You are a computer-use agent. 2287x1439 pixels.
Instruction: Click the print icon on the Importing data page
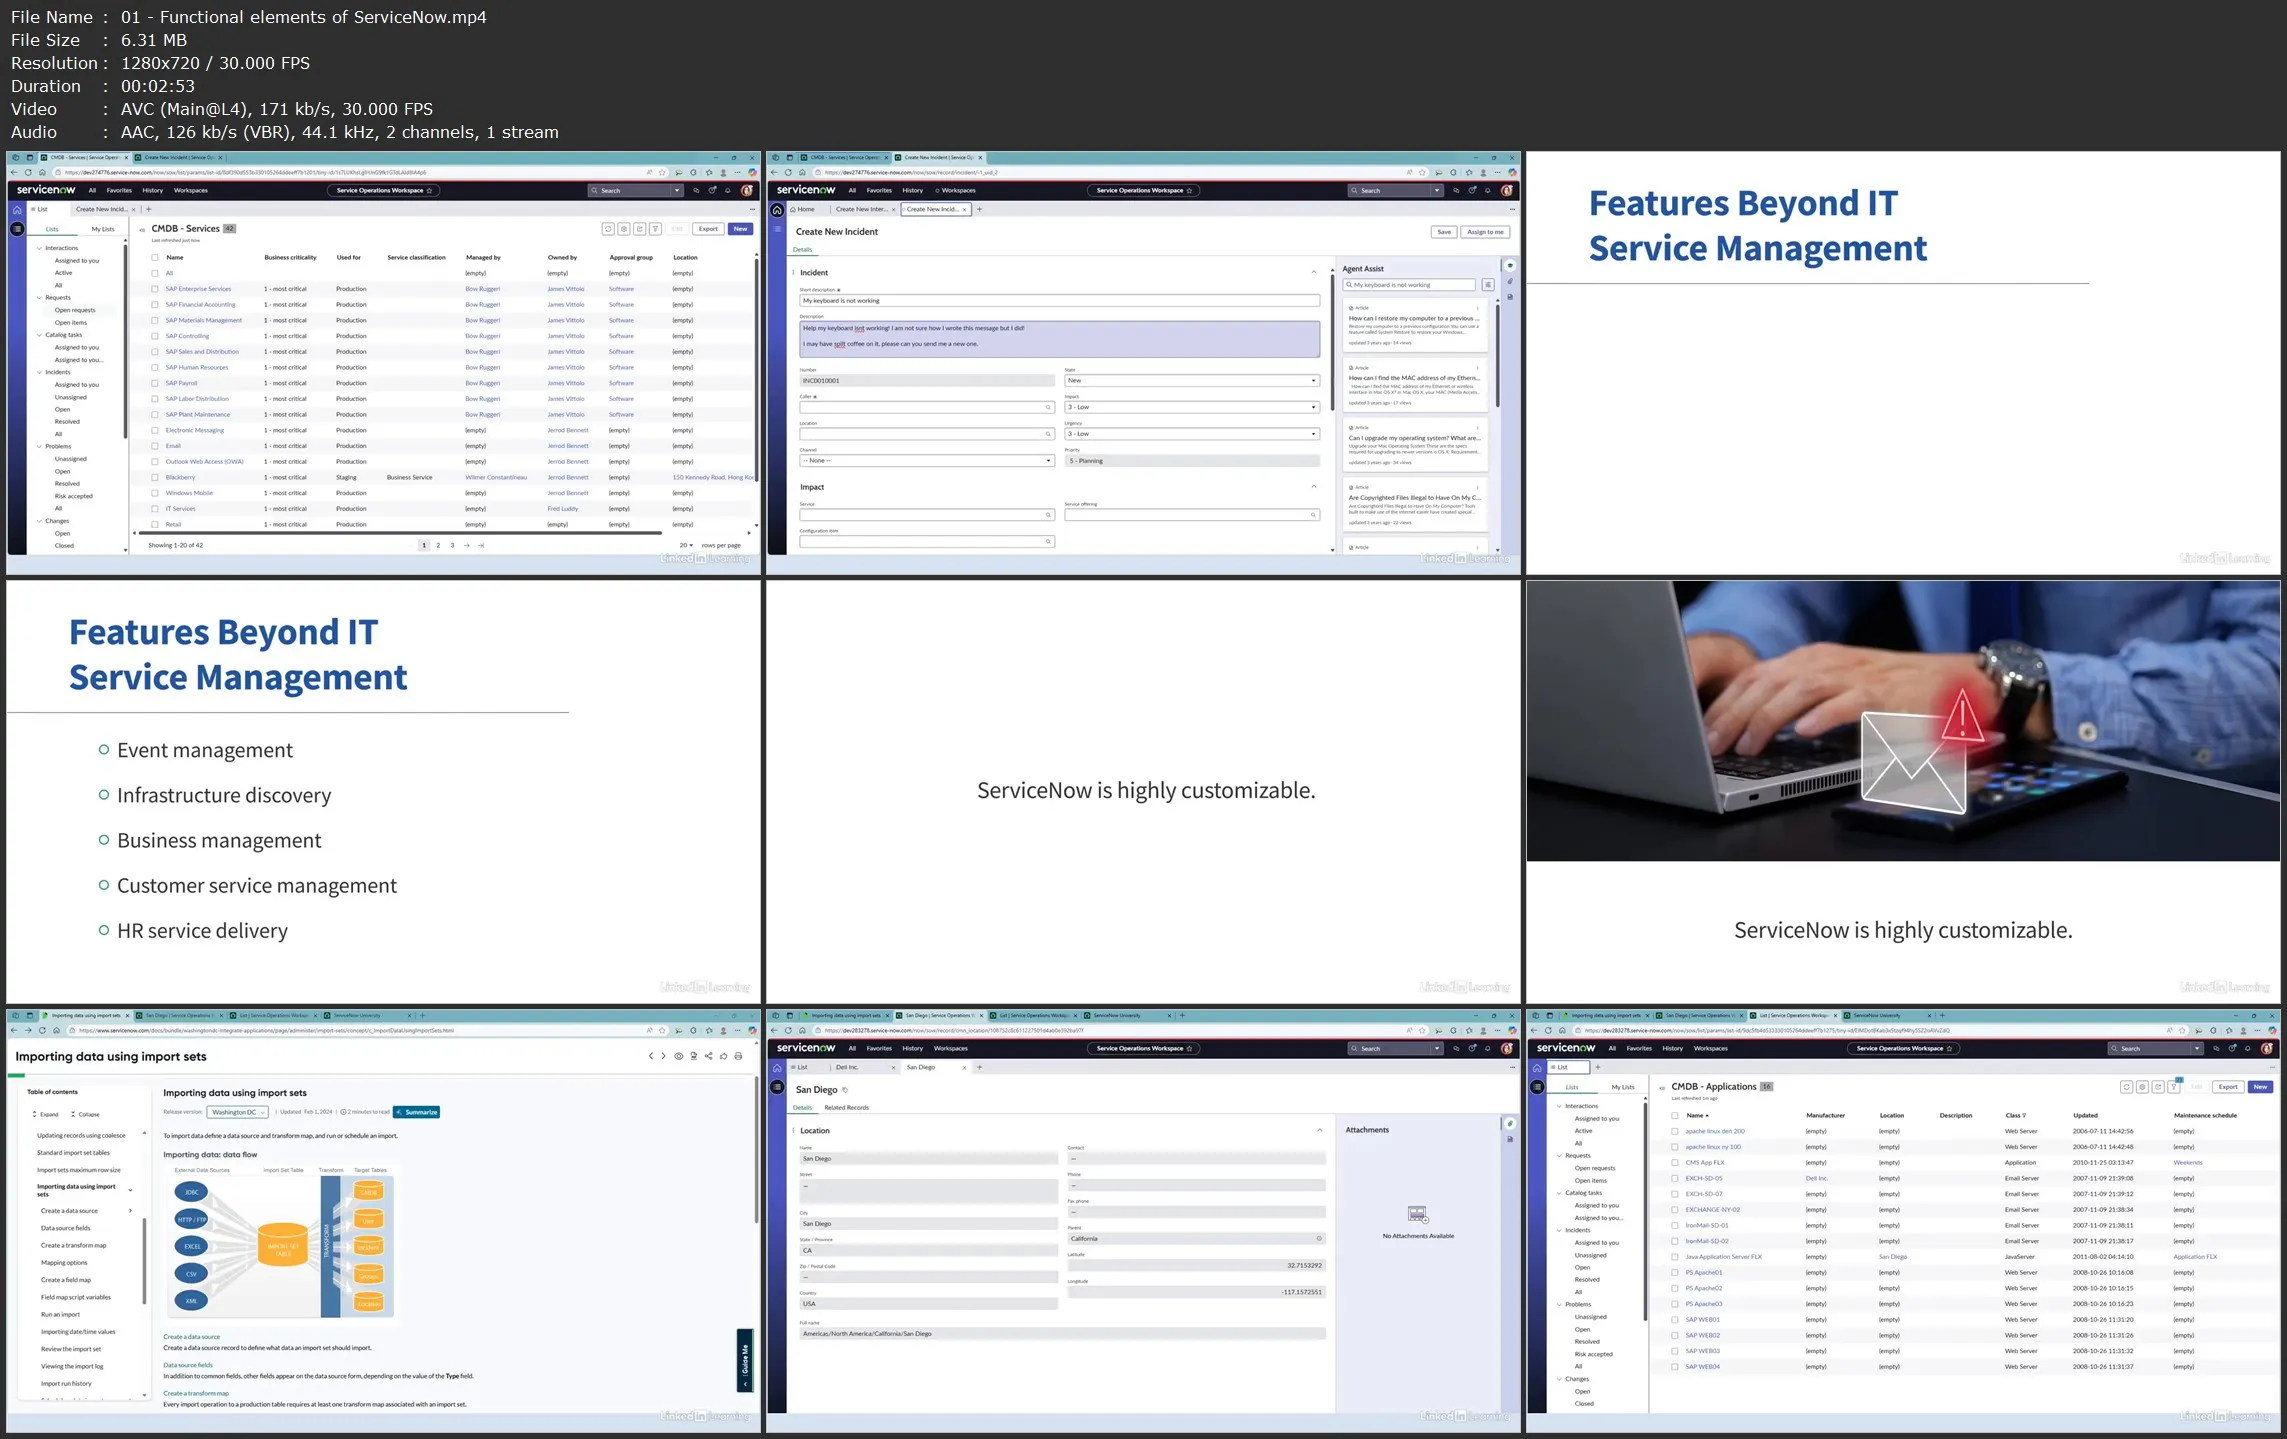point(738,1056)
